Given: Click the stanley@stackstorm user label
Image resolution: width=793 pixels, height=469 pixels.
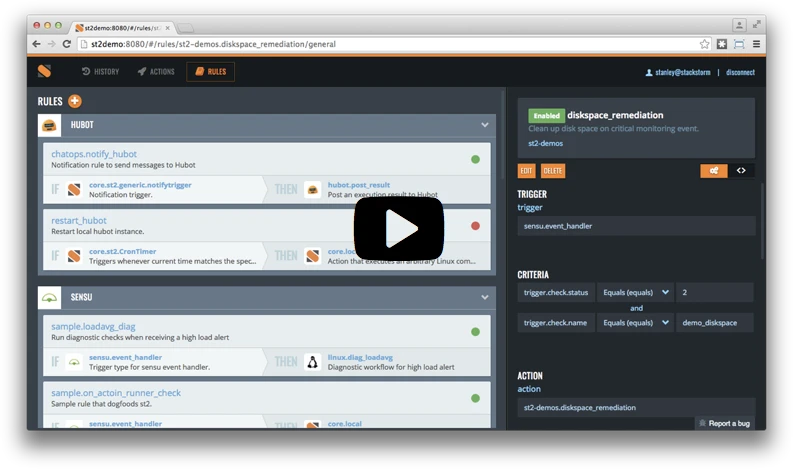Looking at the screenshot, I should [x=678, y=72].
